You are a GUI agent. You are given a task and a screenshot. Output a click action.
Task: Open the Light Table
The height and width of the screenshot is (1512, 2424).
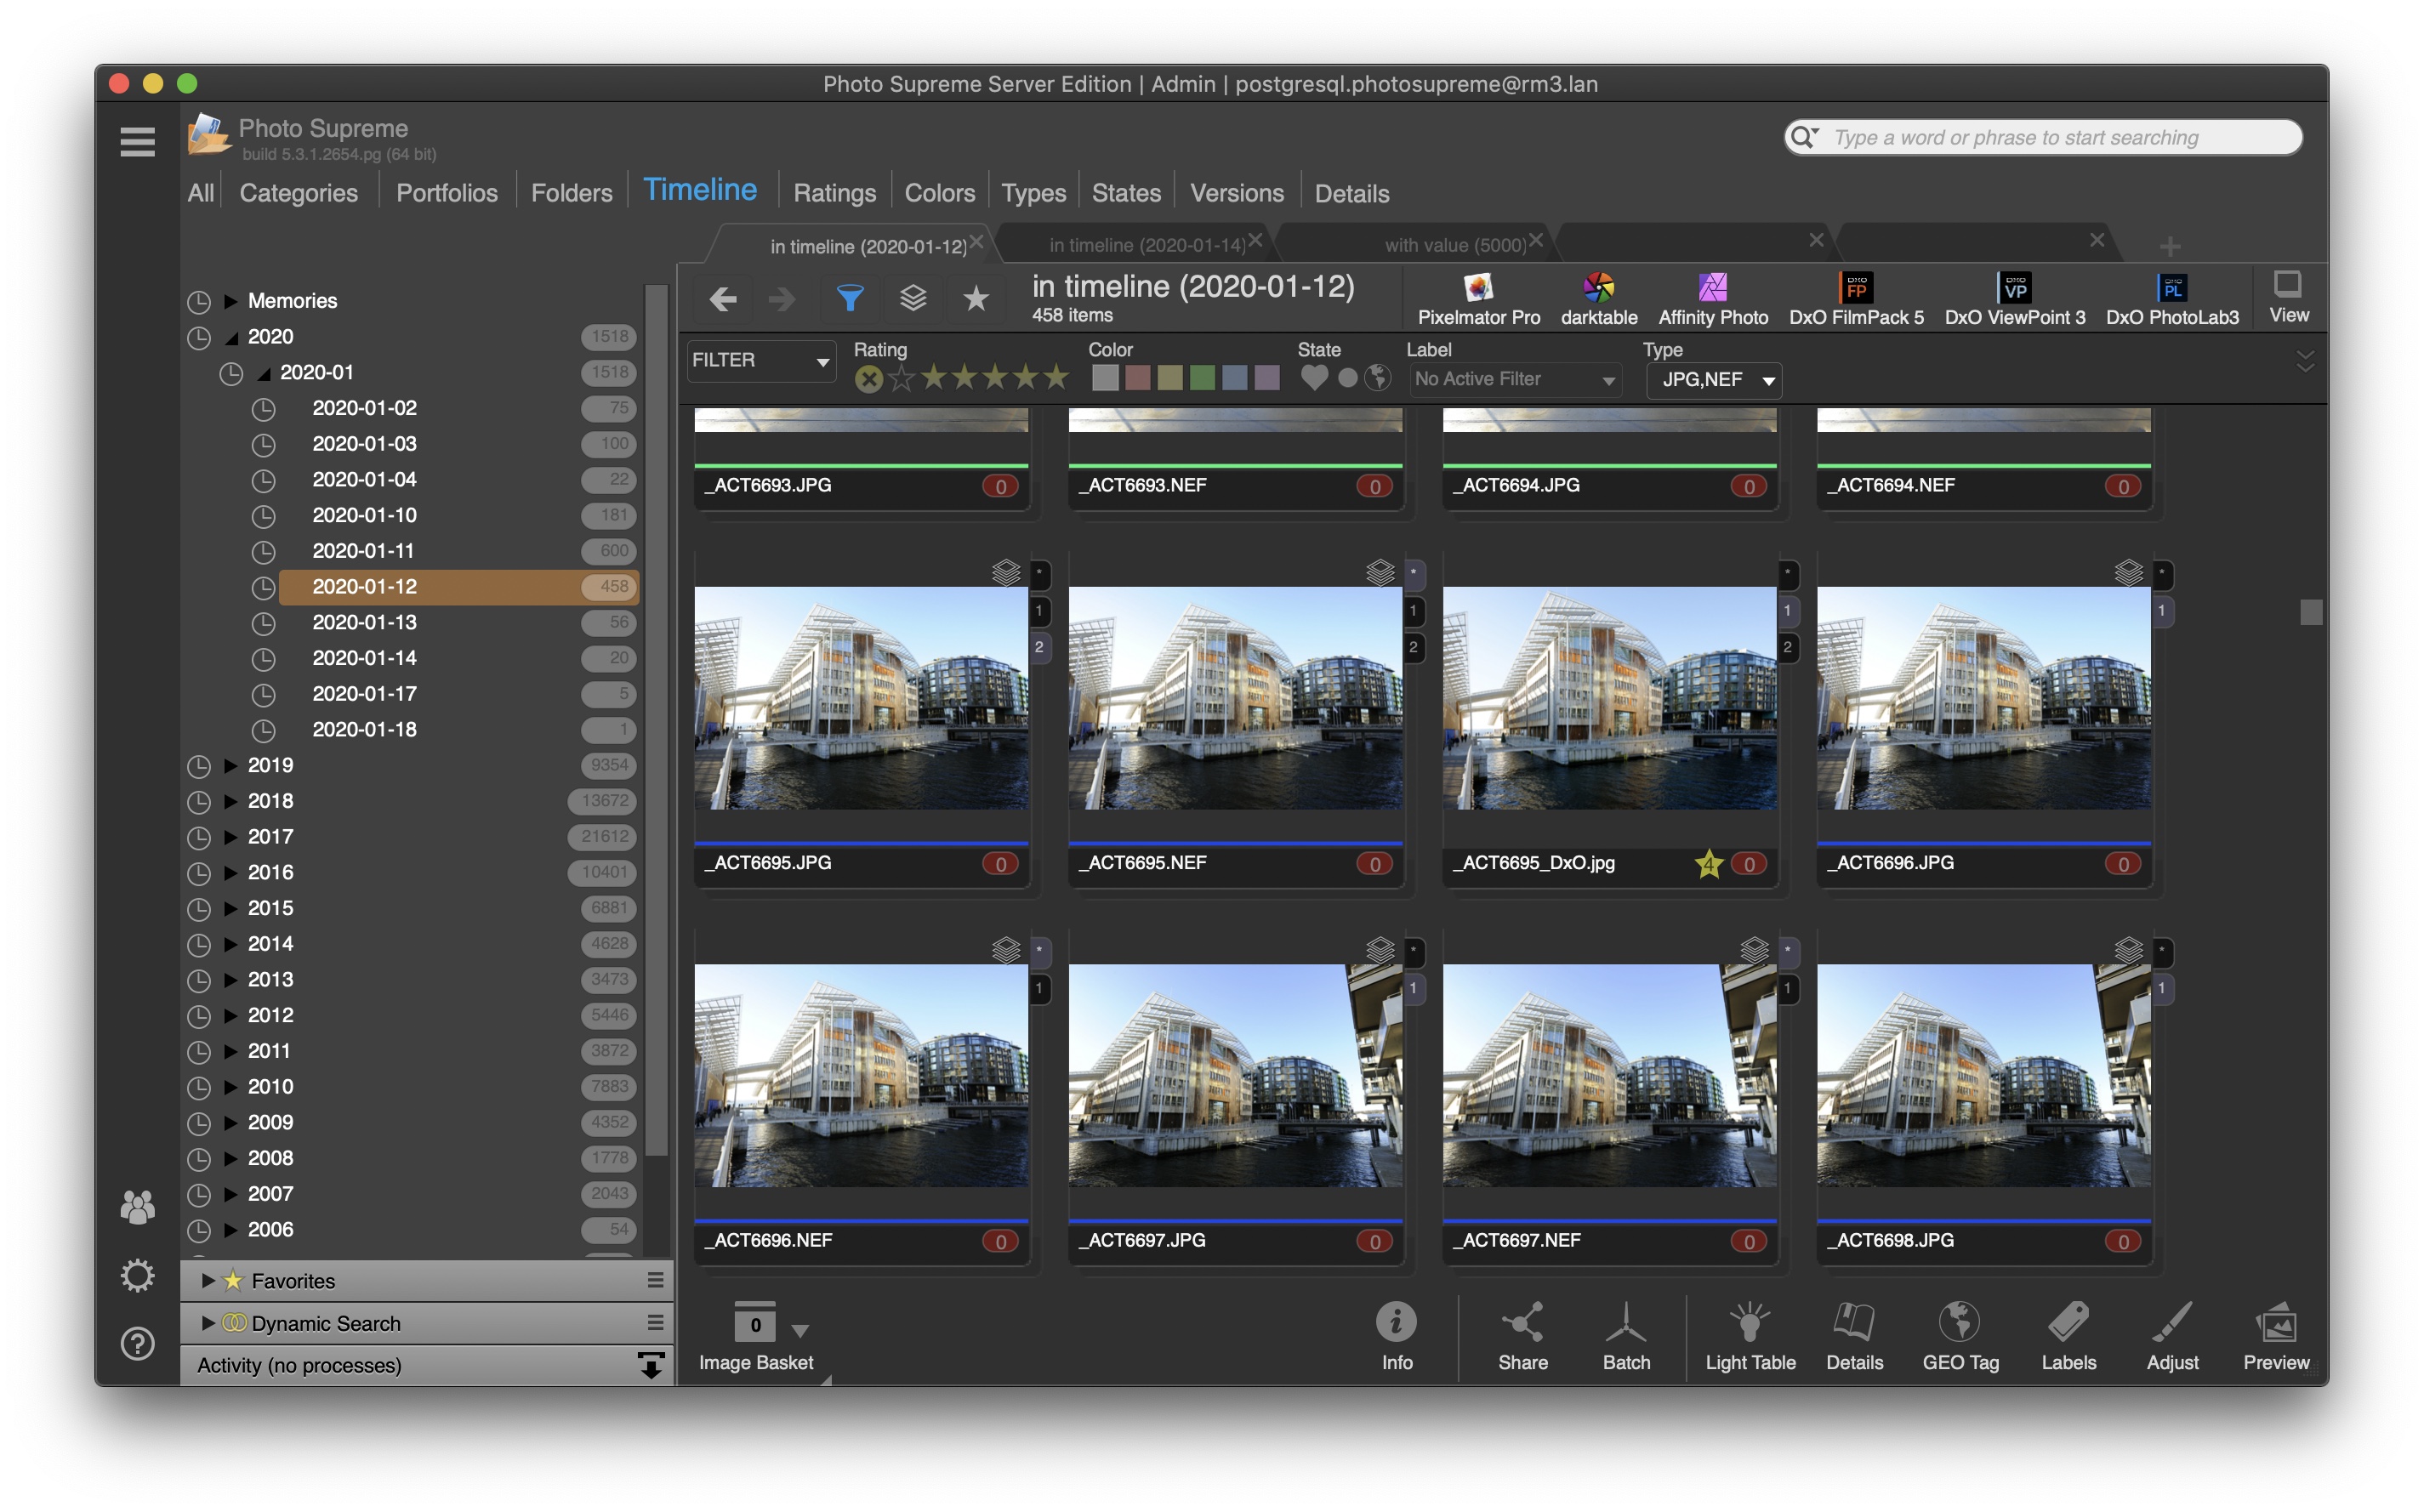pyautogui.click(x=1750, y=1337)
